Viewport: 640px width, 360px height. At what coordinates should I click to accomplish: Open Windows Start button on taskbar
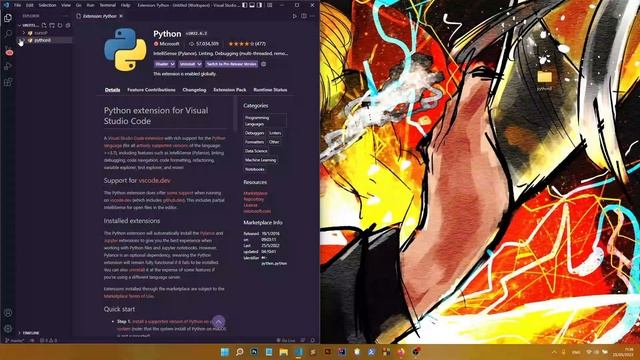[224, 352]
